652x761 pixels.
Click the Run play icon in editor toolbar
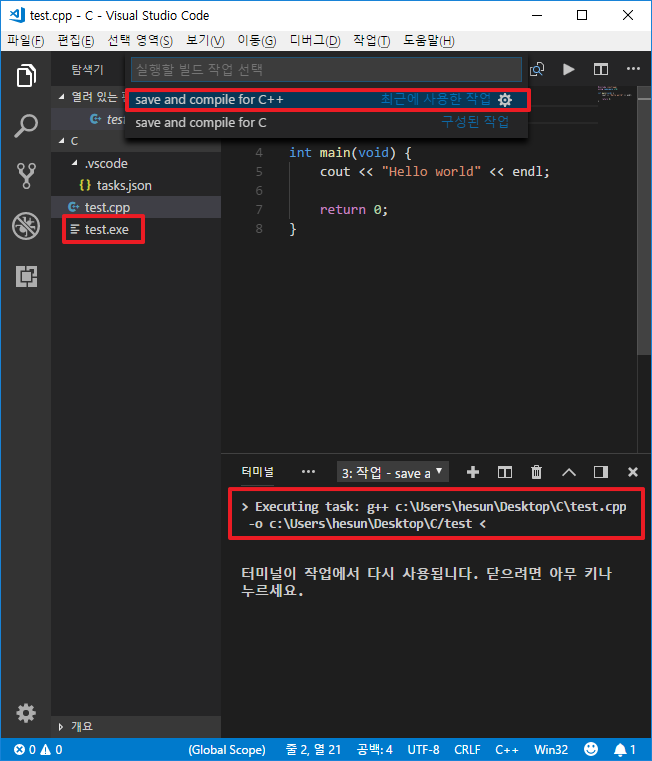[x=568, y=69]
